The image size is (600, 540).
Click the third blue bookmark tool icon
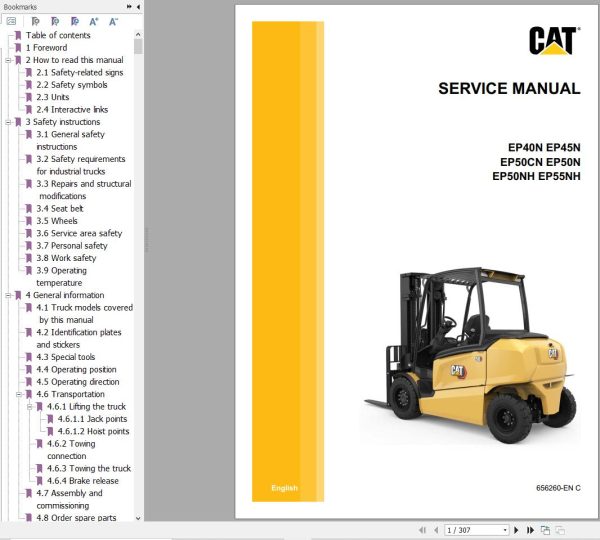(75, 21)
